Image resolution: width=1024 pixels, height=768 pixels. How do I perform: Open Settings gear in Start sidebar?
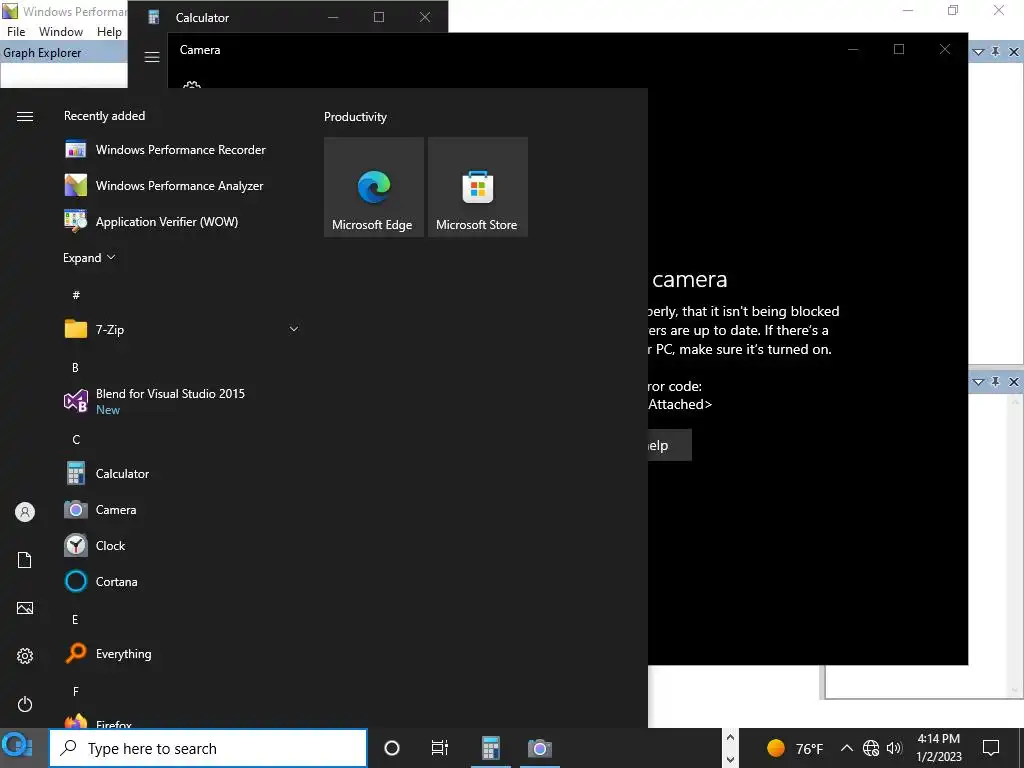[x=25, y=656]
